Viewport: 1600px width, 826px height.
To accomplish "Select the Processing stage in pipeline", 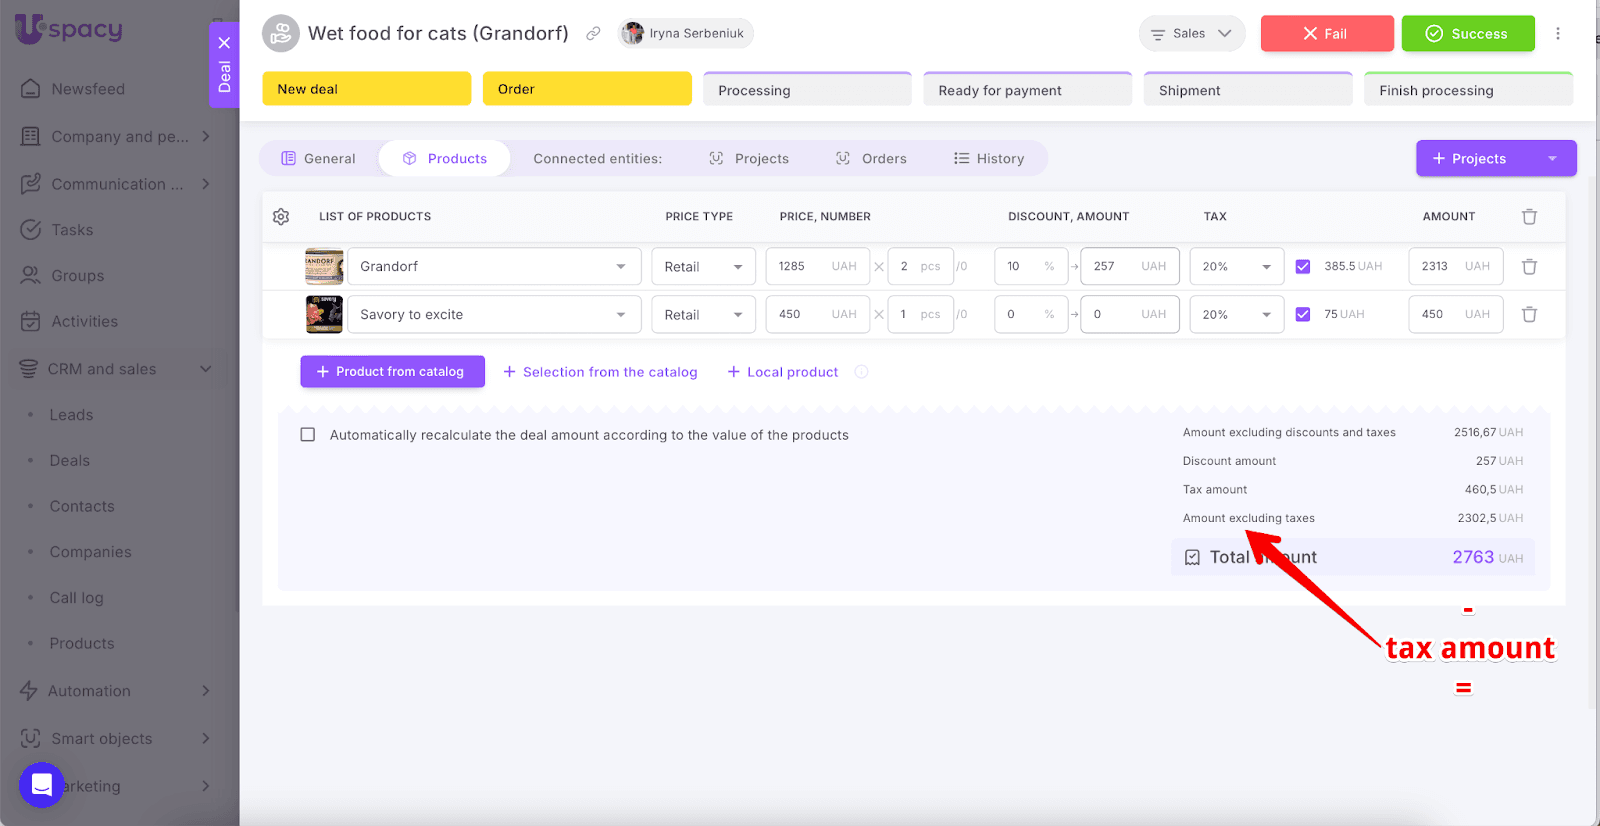I will point(806,90).
